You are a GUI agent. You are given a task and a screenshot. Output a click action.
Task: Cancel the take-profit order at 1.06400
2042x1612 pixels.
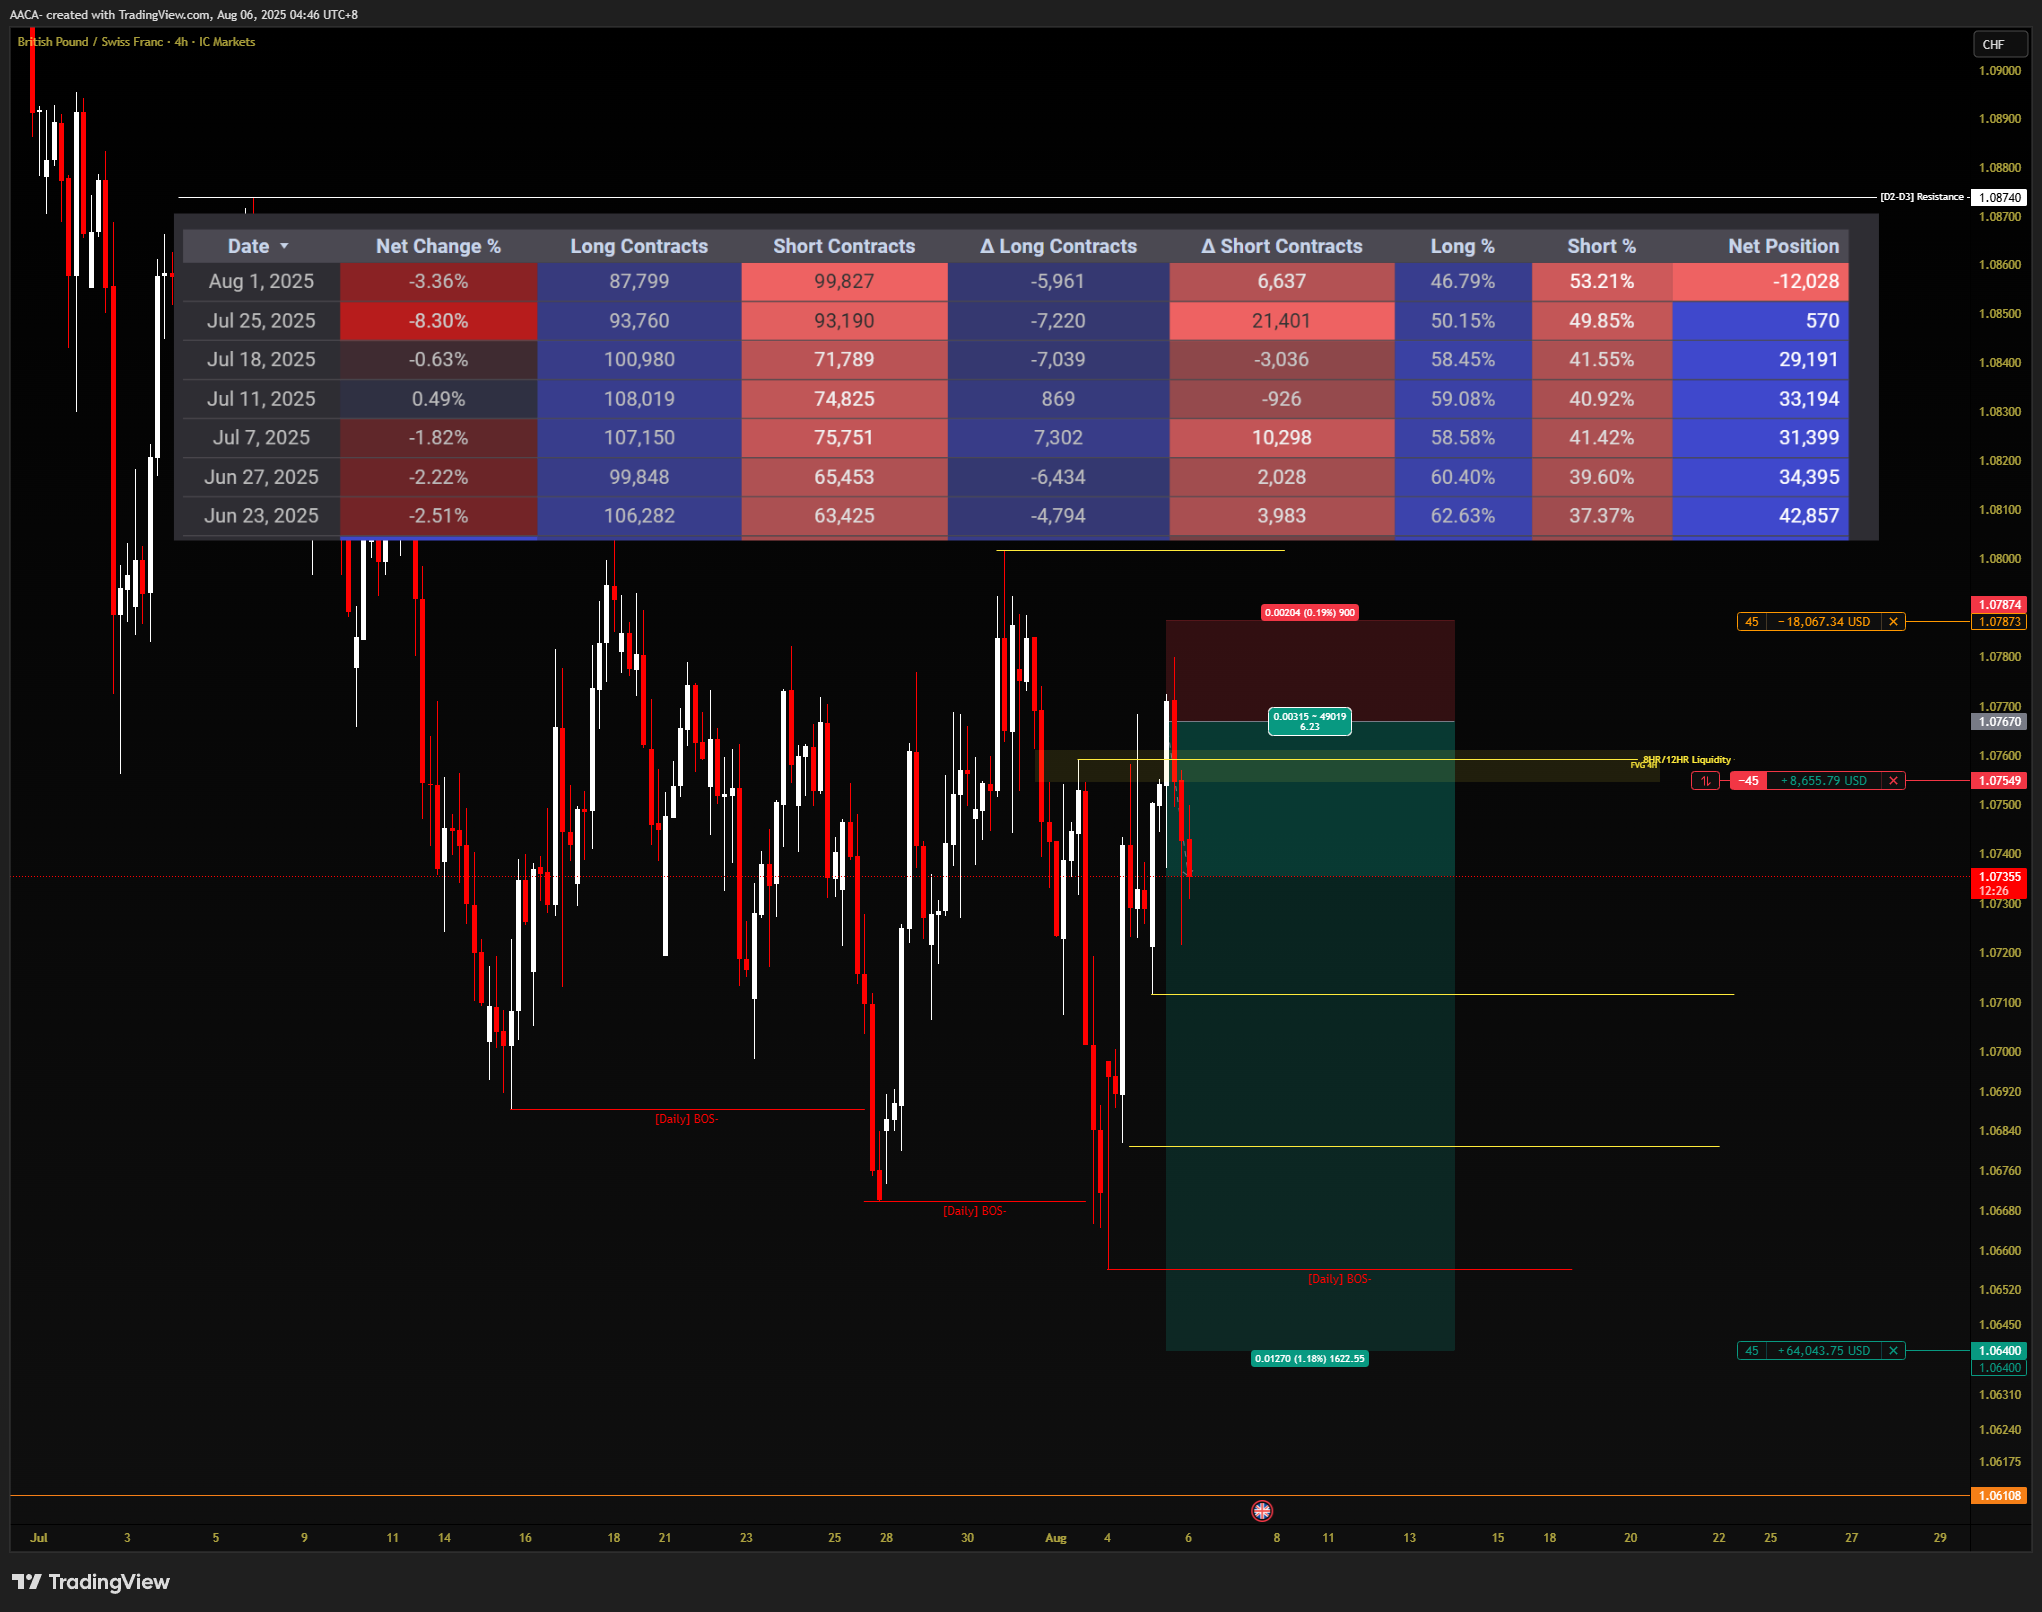[1893, 1351]
